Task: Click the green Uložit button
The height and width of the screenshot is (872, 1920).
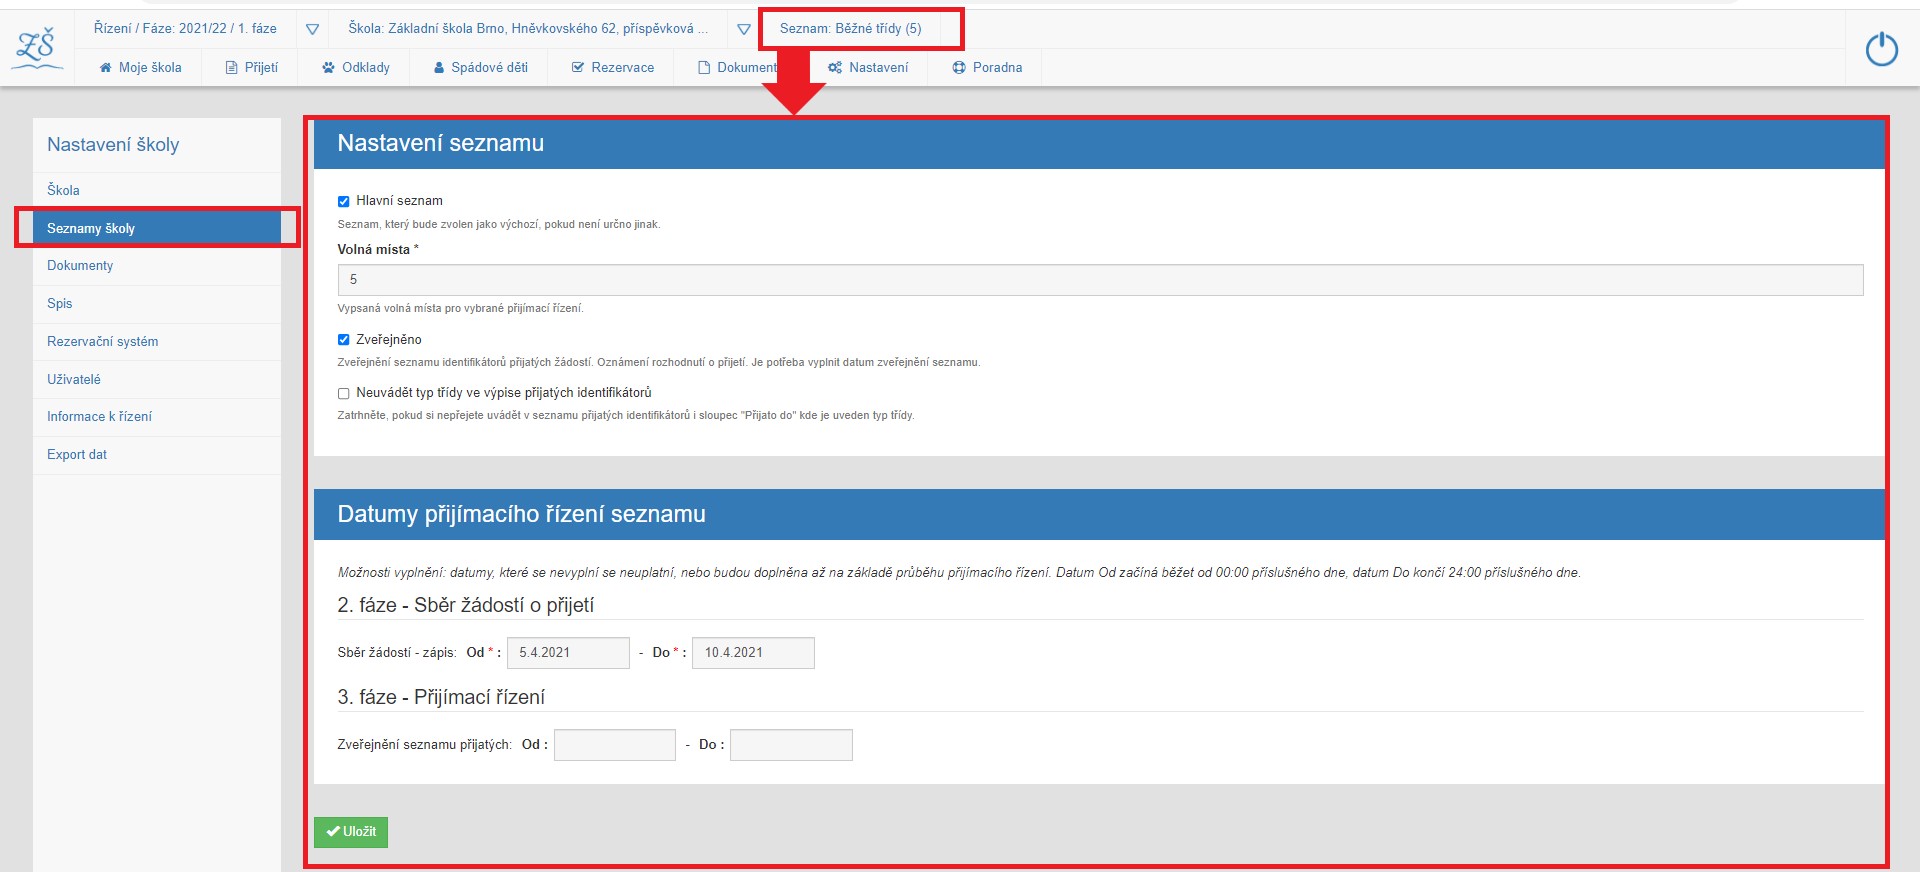Action: (x=351, y=832)
